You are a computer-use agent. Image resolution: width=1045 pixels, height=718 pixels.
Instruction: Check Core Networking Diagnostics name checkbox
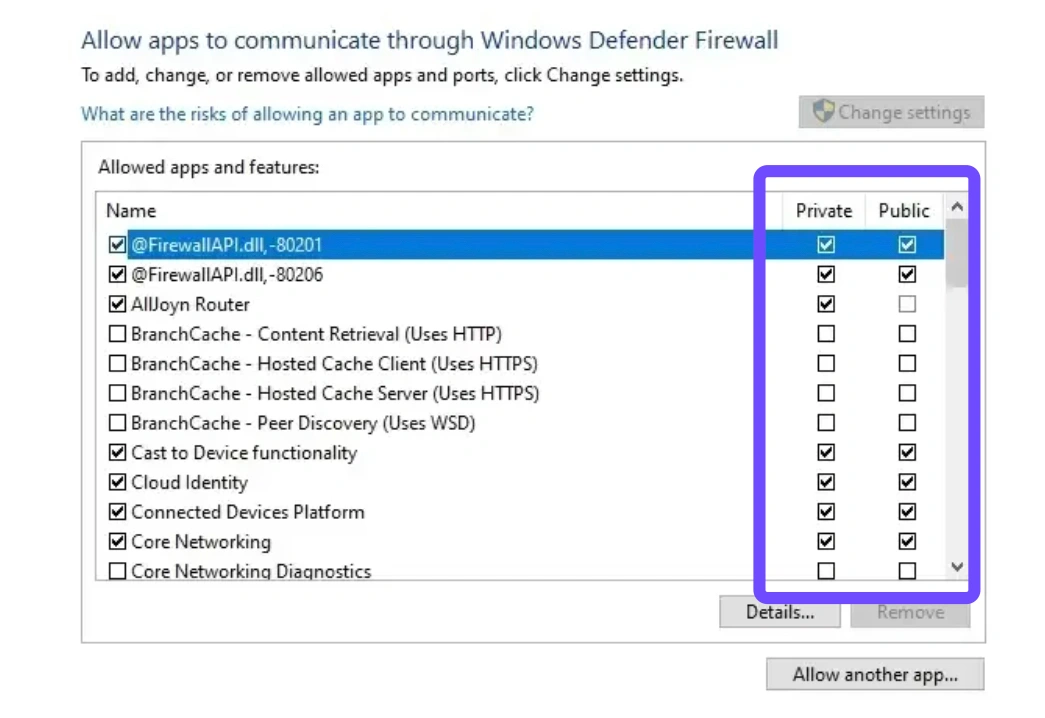[x=117, y=571]
